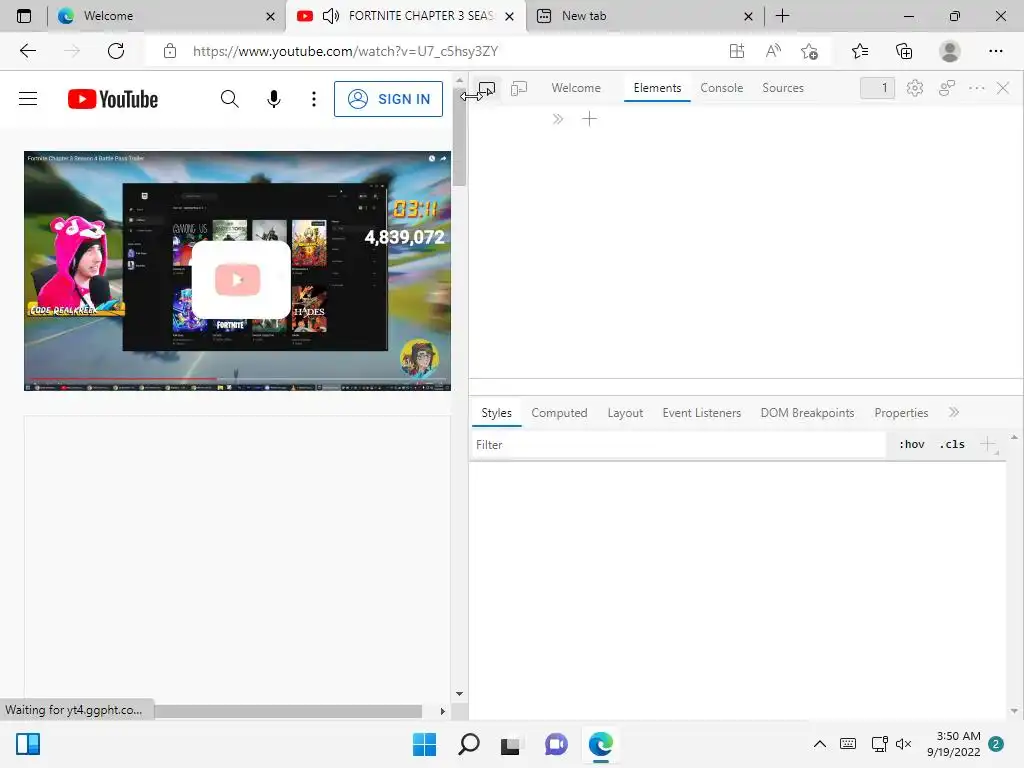Viewport: 1024px width, 768px height.
Task: Click the horizontal scrollbar right arrow
Action: (x=443, y=711)
